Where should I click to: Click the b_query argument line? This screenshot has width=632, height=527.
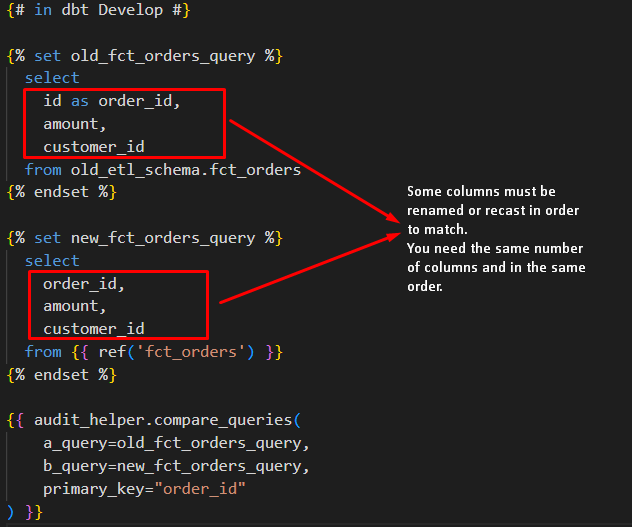click(x=176, y=466)
